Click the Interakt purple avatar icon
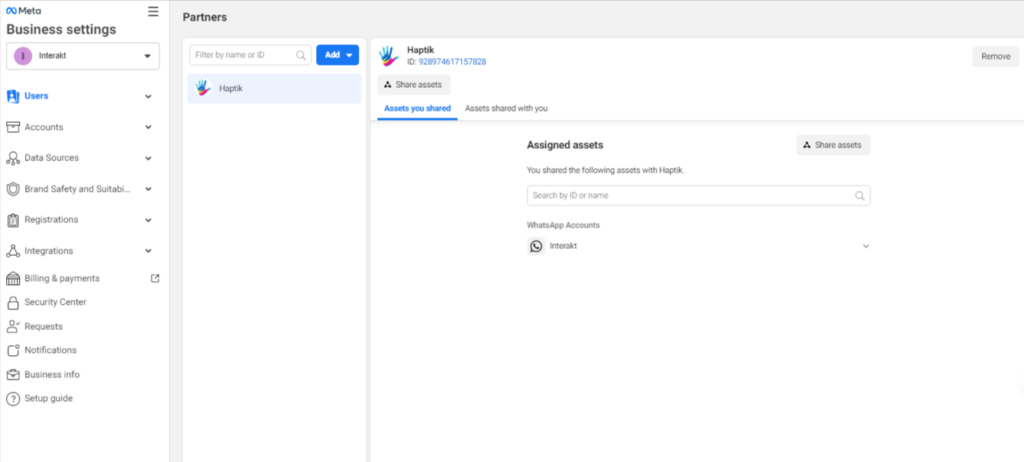Image resolution: width=1024 pixels, height=462 pixels. pos(23,56)
